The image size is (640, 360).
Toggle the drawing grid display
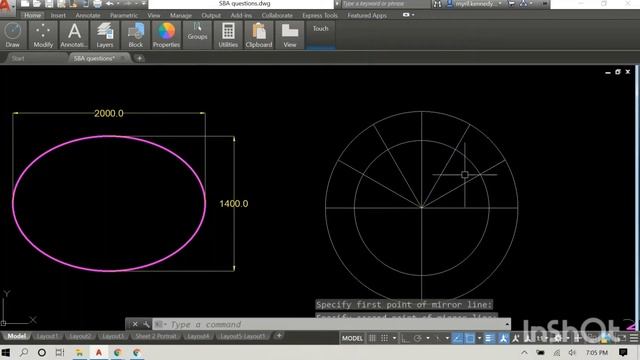(372, 338)
